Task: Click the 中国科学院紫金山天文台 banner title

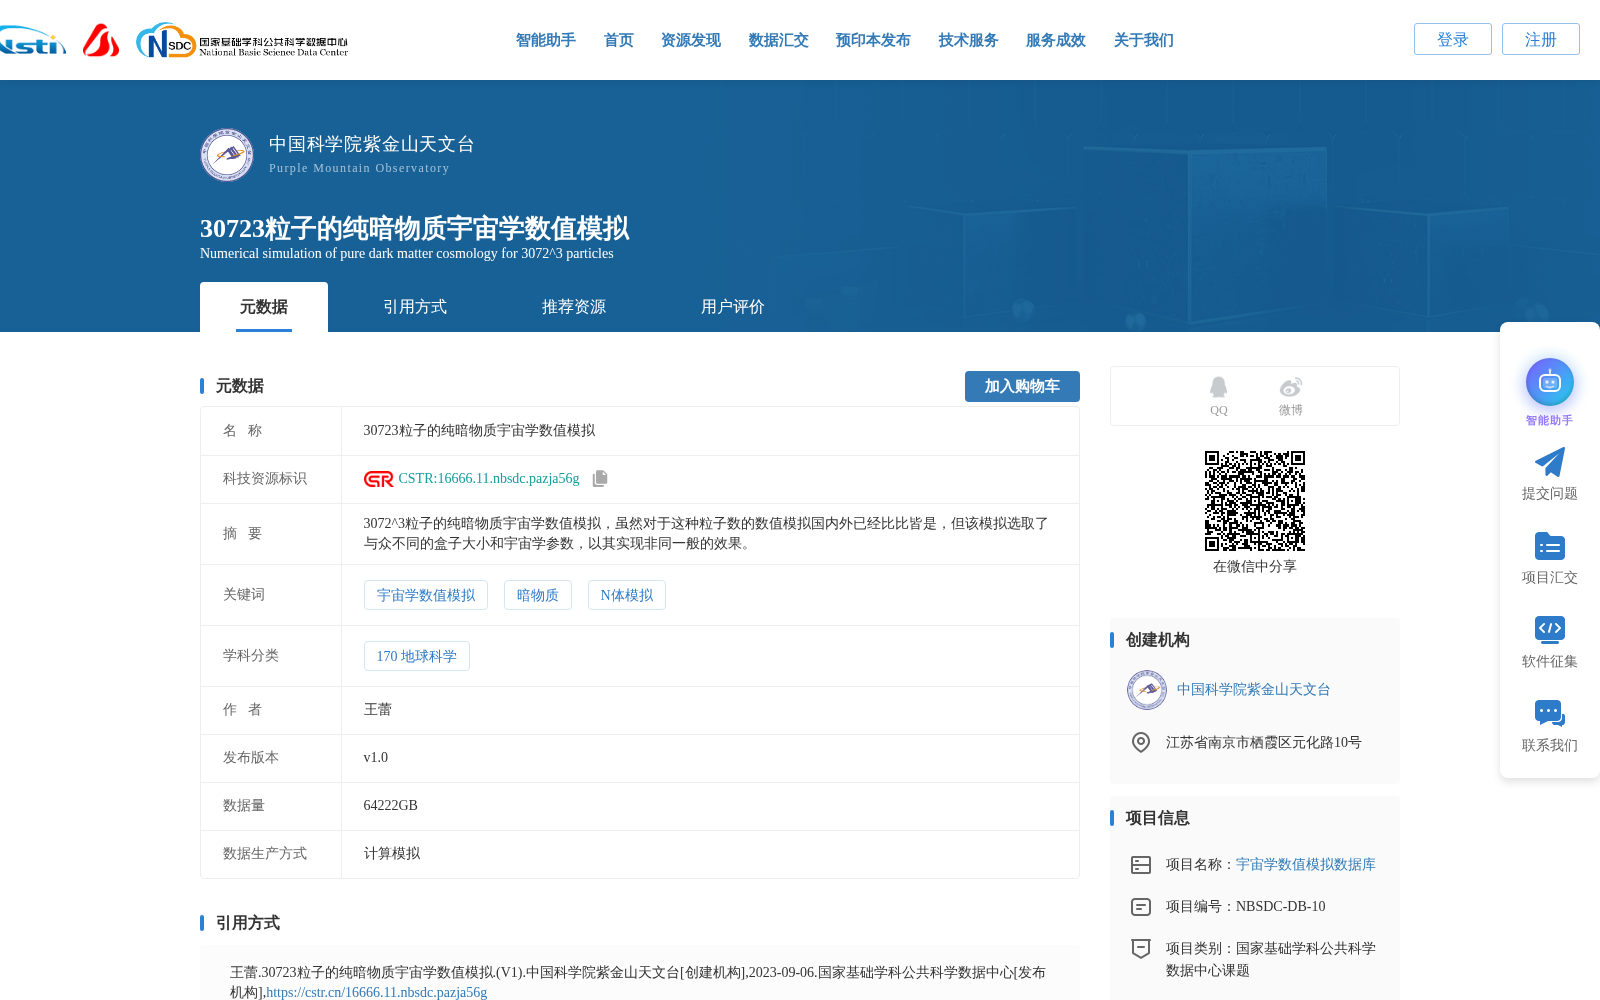Action: 372,144
